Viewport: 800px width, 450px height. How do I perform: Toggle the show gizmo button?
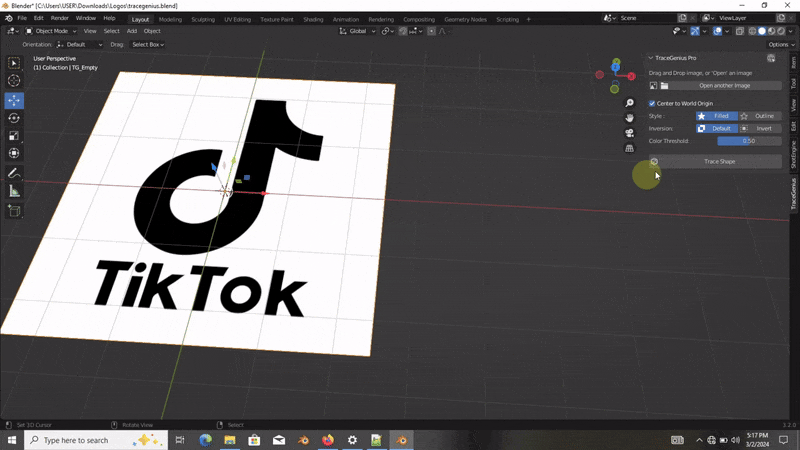695,31
